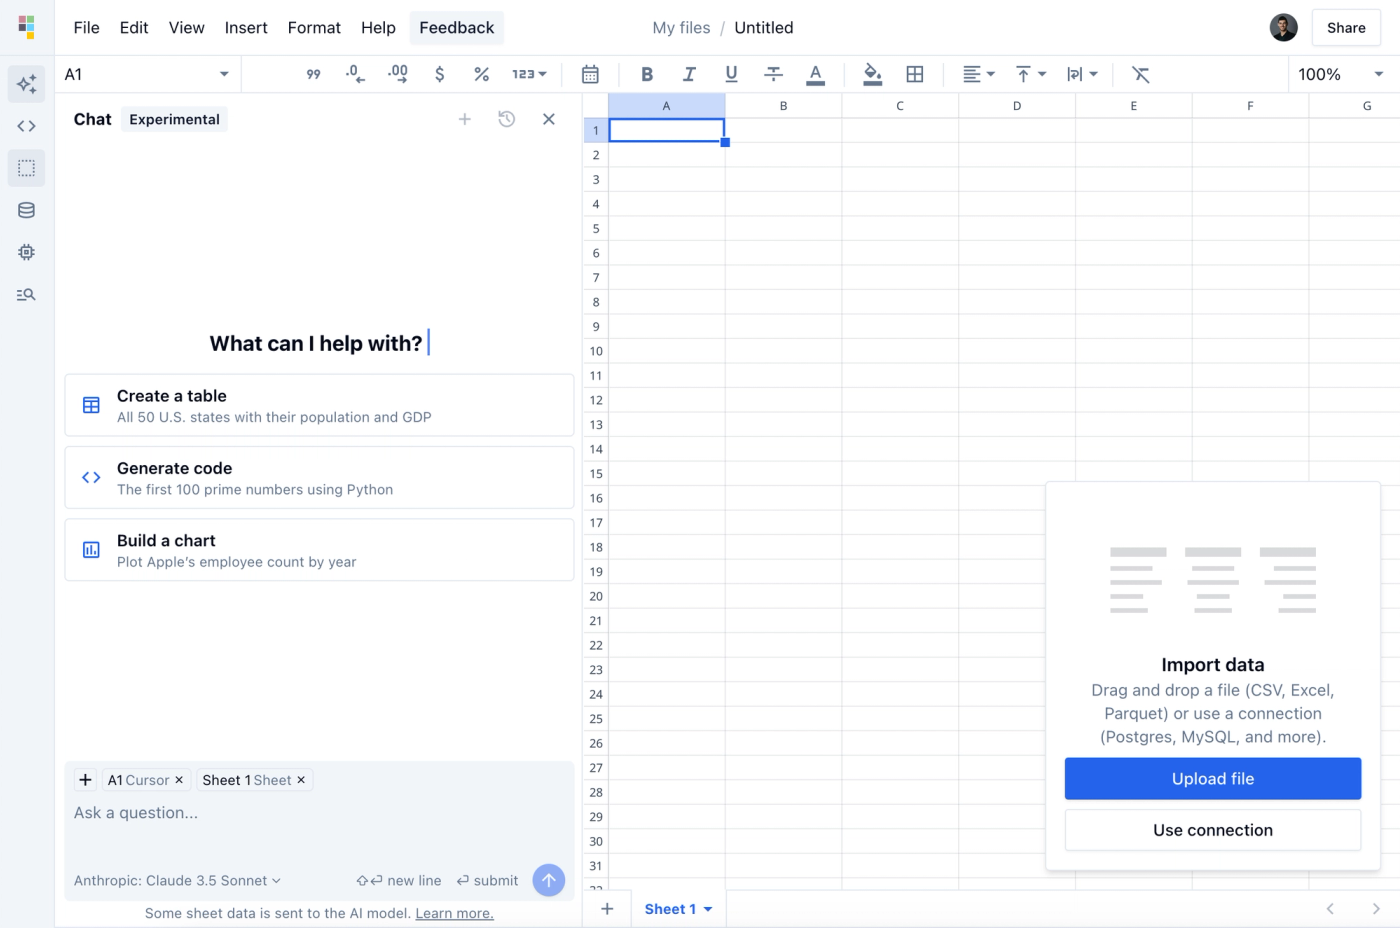Start a new chat with plus icon
1400x928 pixels.
(x=465, y=119)
